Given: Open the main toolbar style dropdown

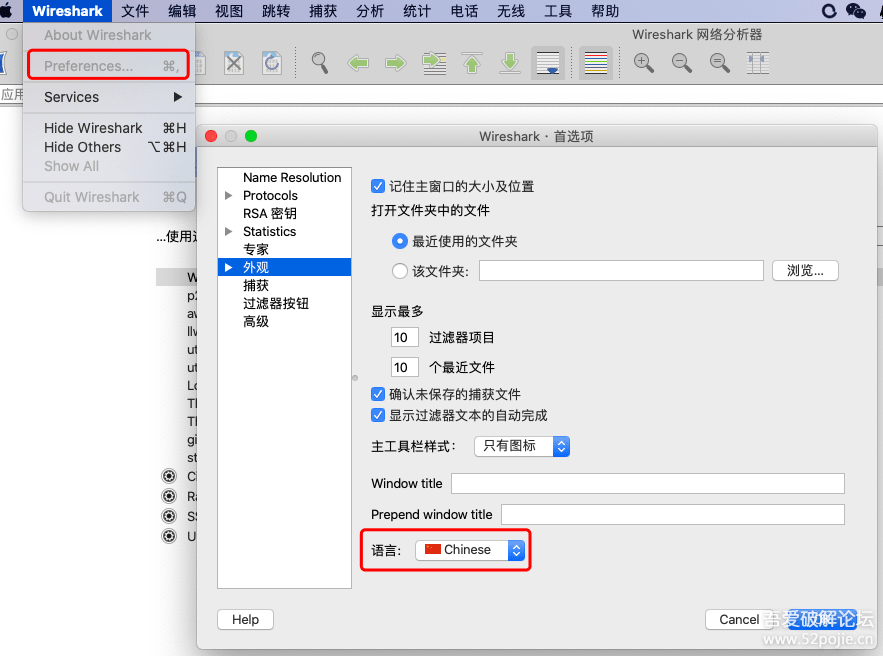Looking at the screenshot, I should click(522, 446).
